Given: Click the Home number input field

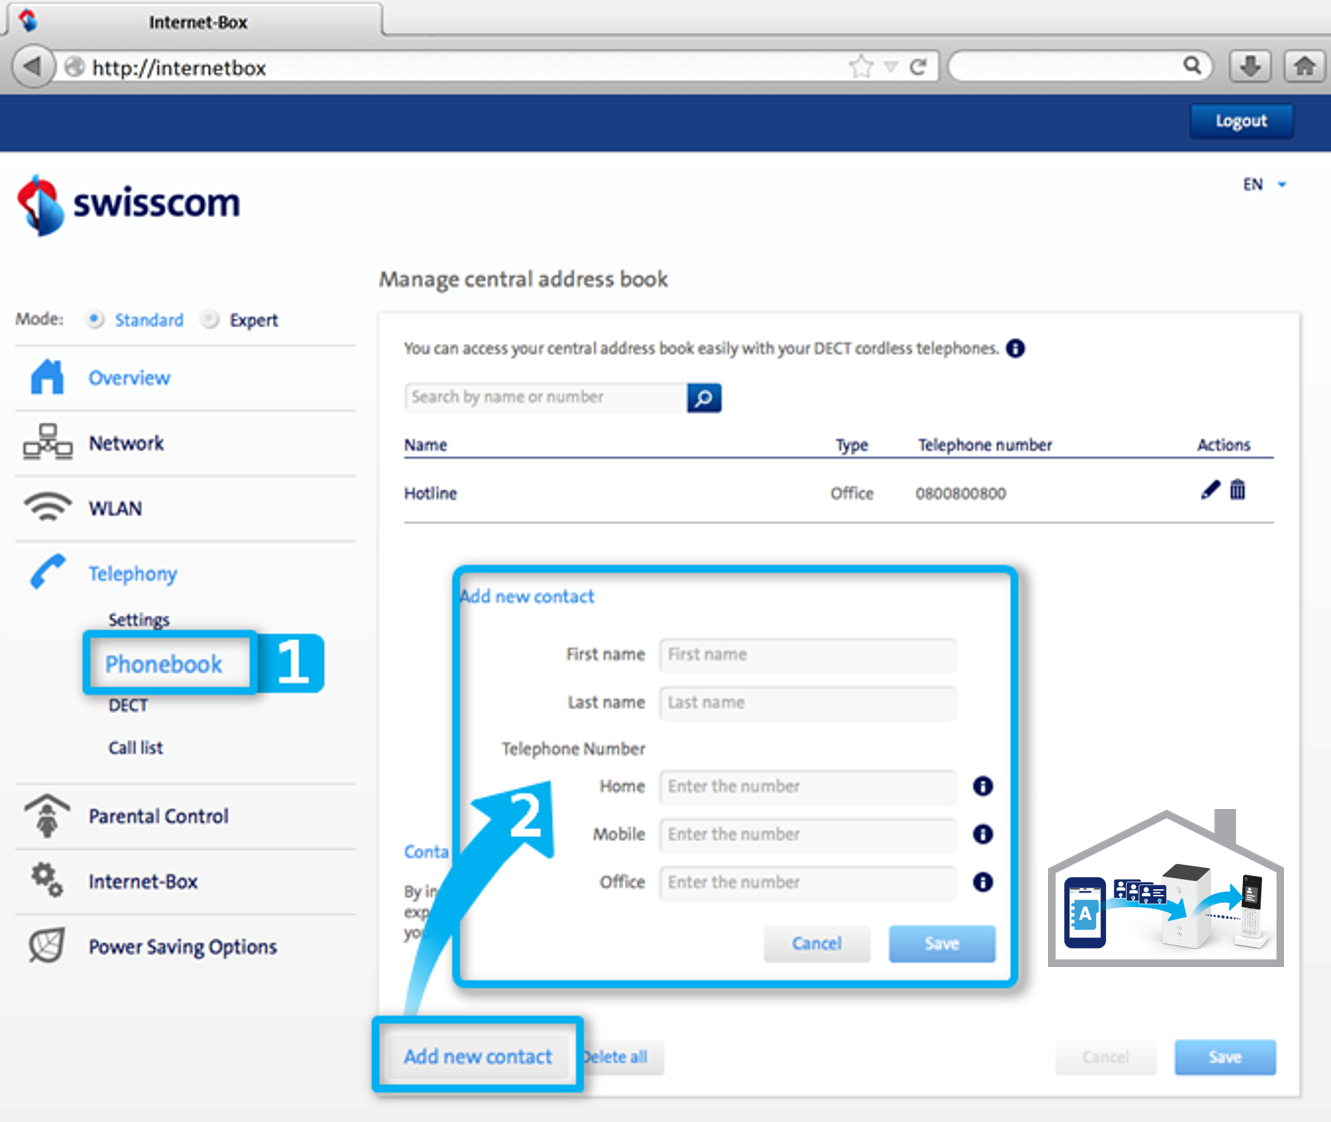Looking at the screenshot, I should click(807, 786).
